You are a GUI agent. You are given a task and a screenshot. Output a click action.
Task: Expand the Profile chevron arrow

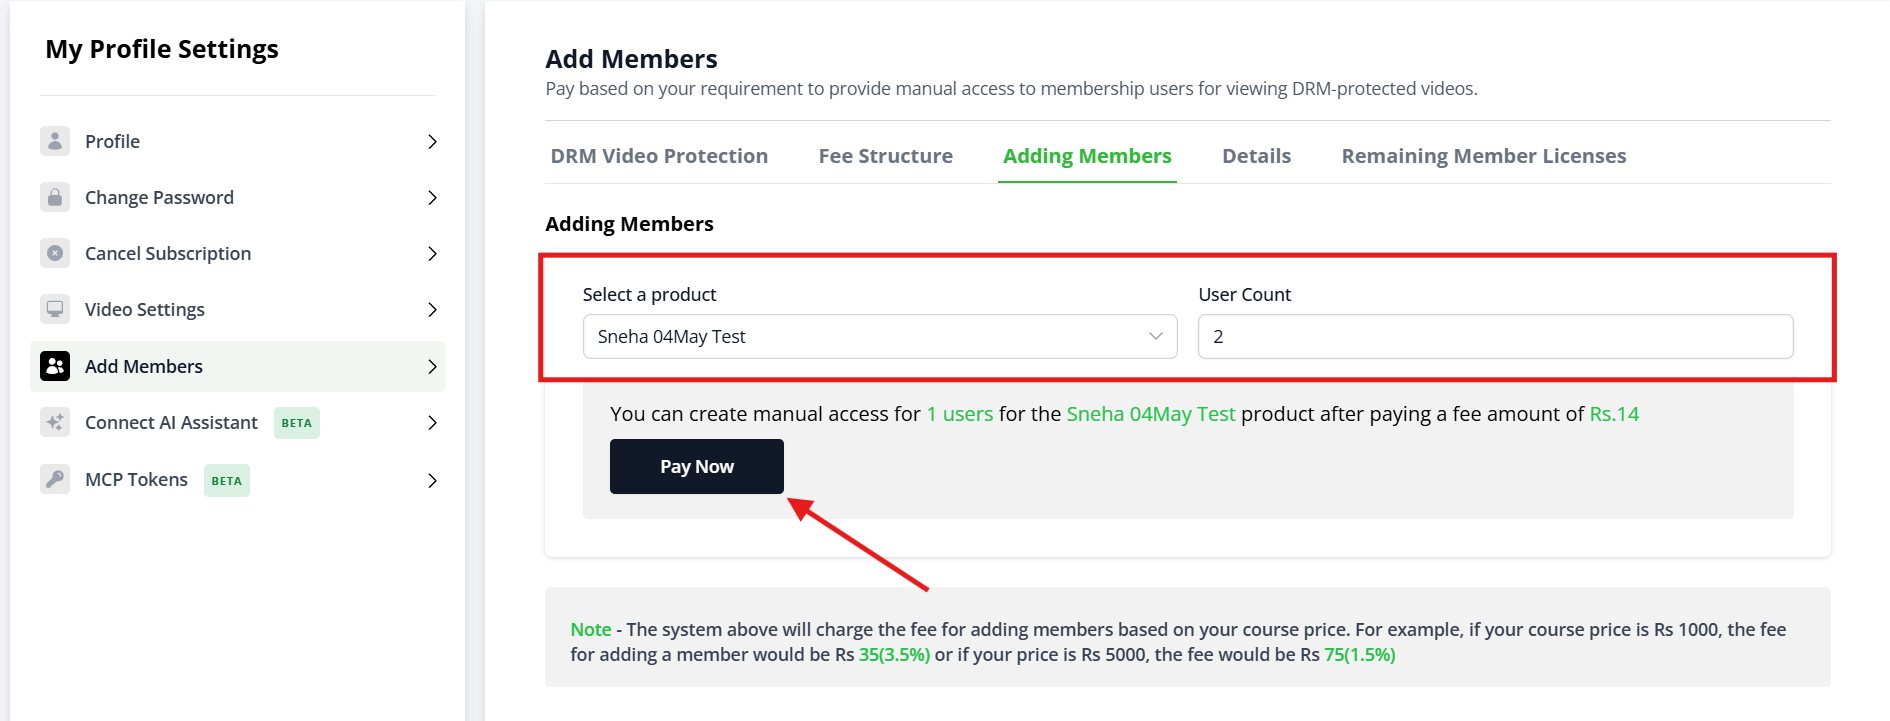432,142
